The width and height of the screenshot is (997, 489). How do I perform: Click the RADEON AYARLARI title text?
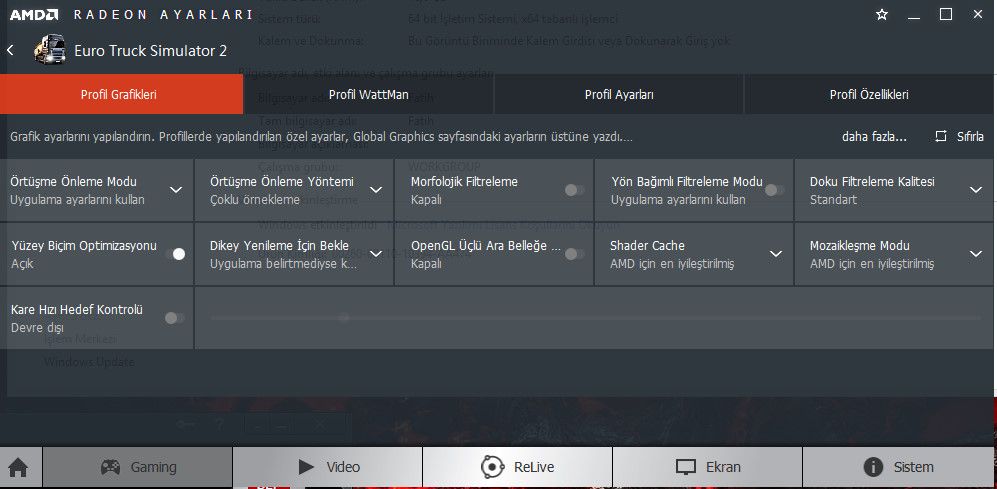tap(163, 15)
